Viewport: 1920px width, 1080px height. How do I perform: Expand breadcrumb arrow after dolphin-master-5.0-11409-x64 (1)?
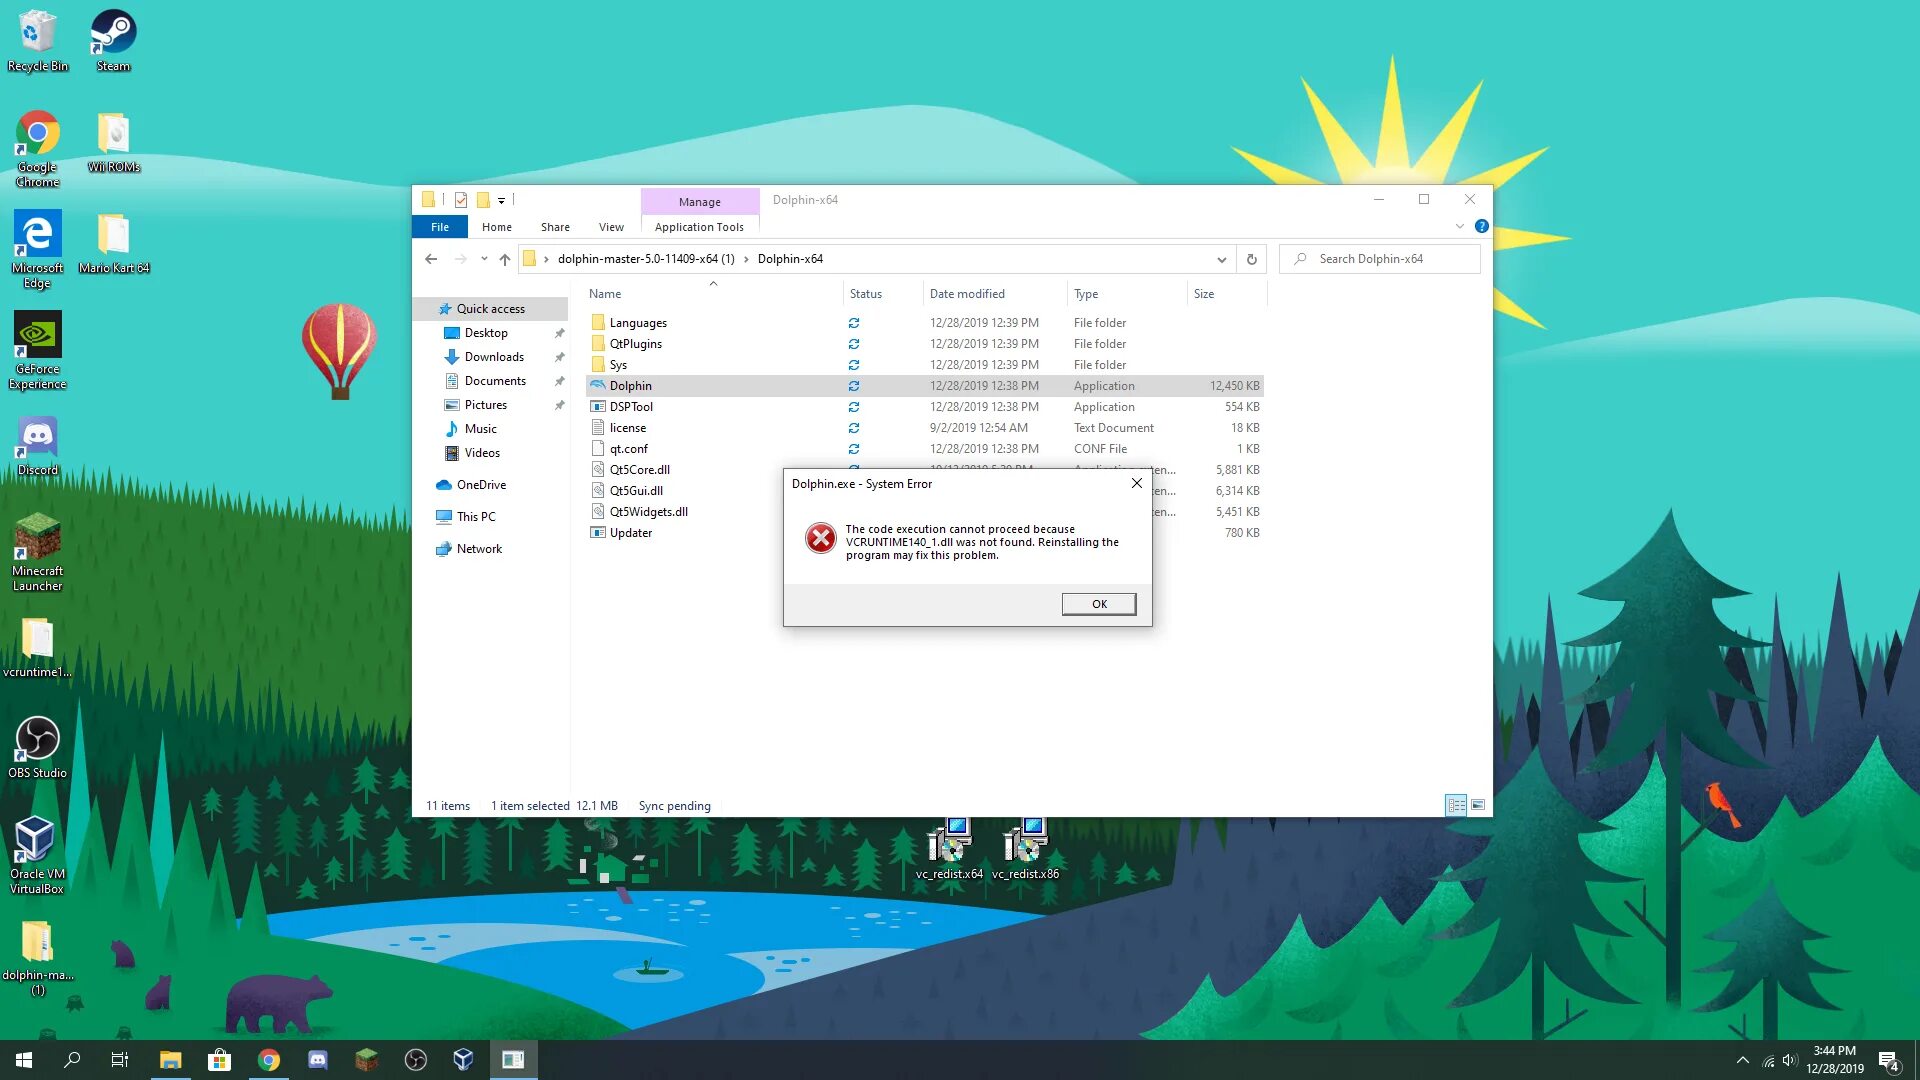(x=746, y=259)
